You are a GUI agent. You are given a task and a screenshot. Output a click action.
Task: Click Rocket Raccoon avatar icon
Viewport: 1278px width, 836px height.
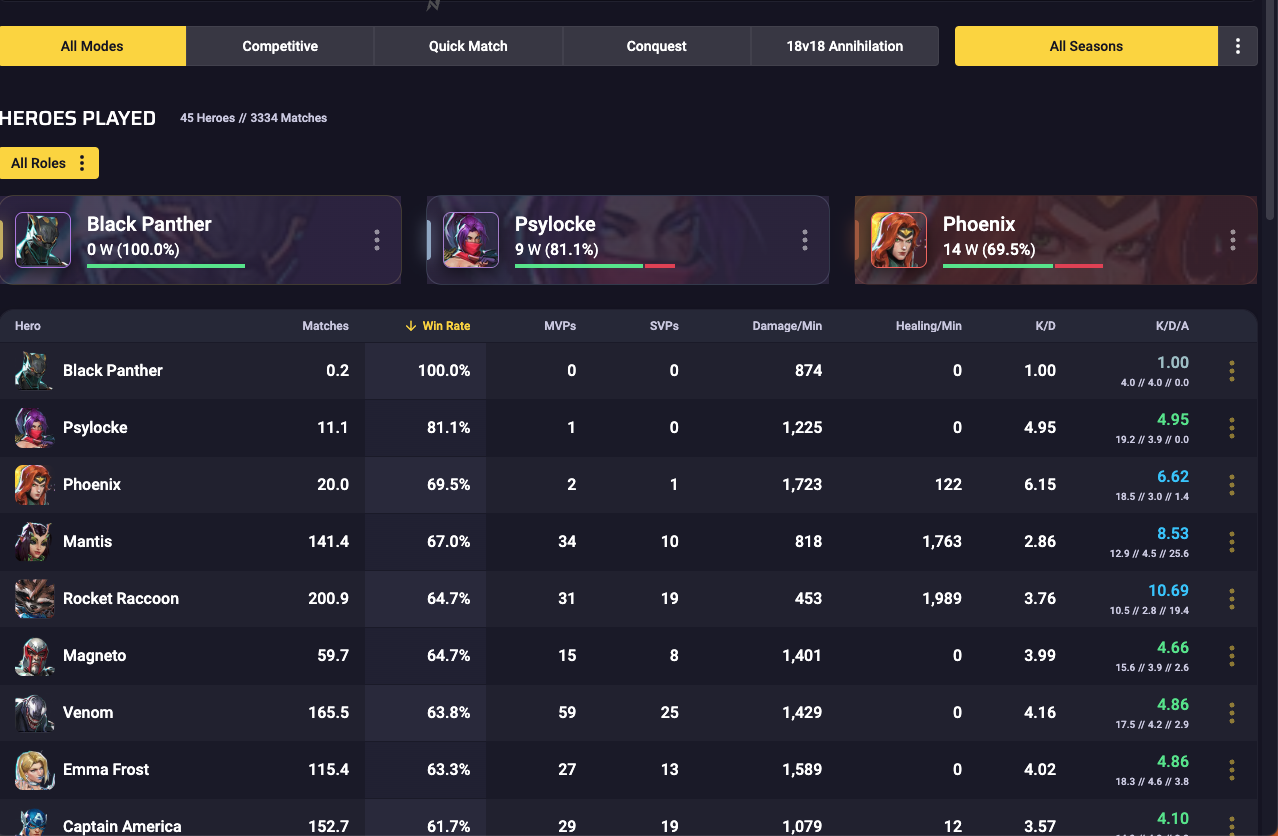[34, 599]
